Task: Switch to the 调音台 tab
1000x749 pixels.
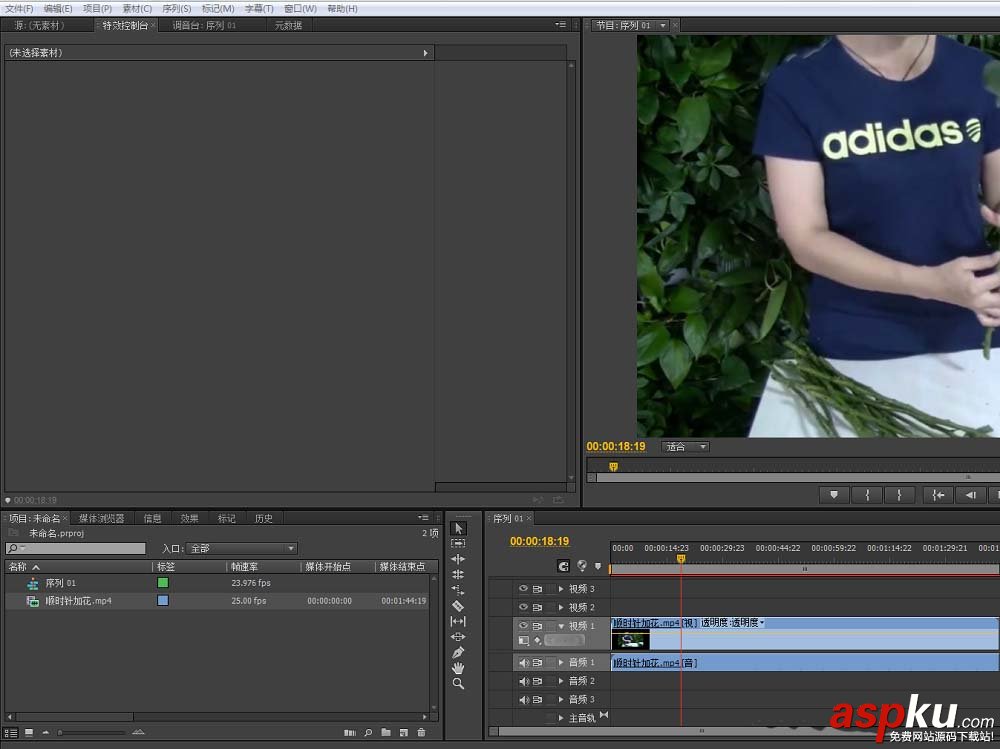Action: point(204,26)
